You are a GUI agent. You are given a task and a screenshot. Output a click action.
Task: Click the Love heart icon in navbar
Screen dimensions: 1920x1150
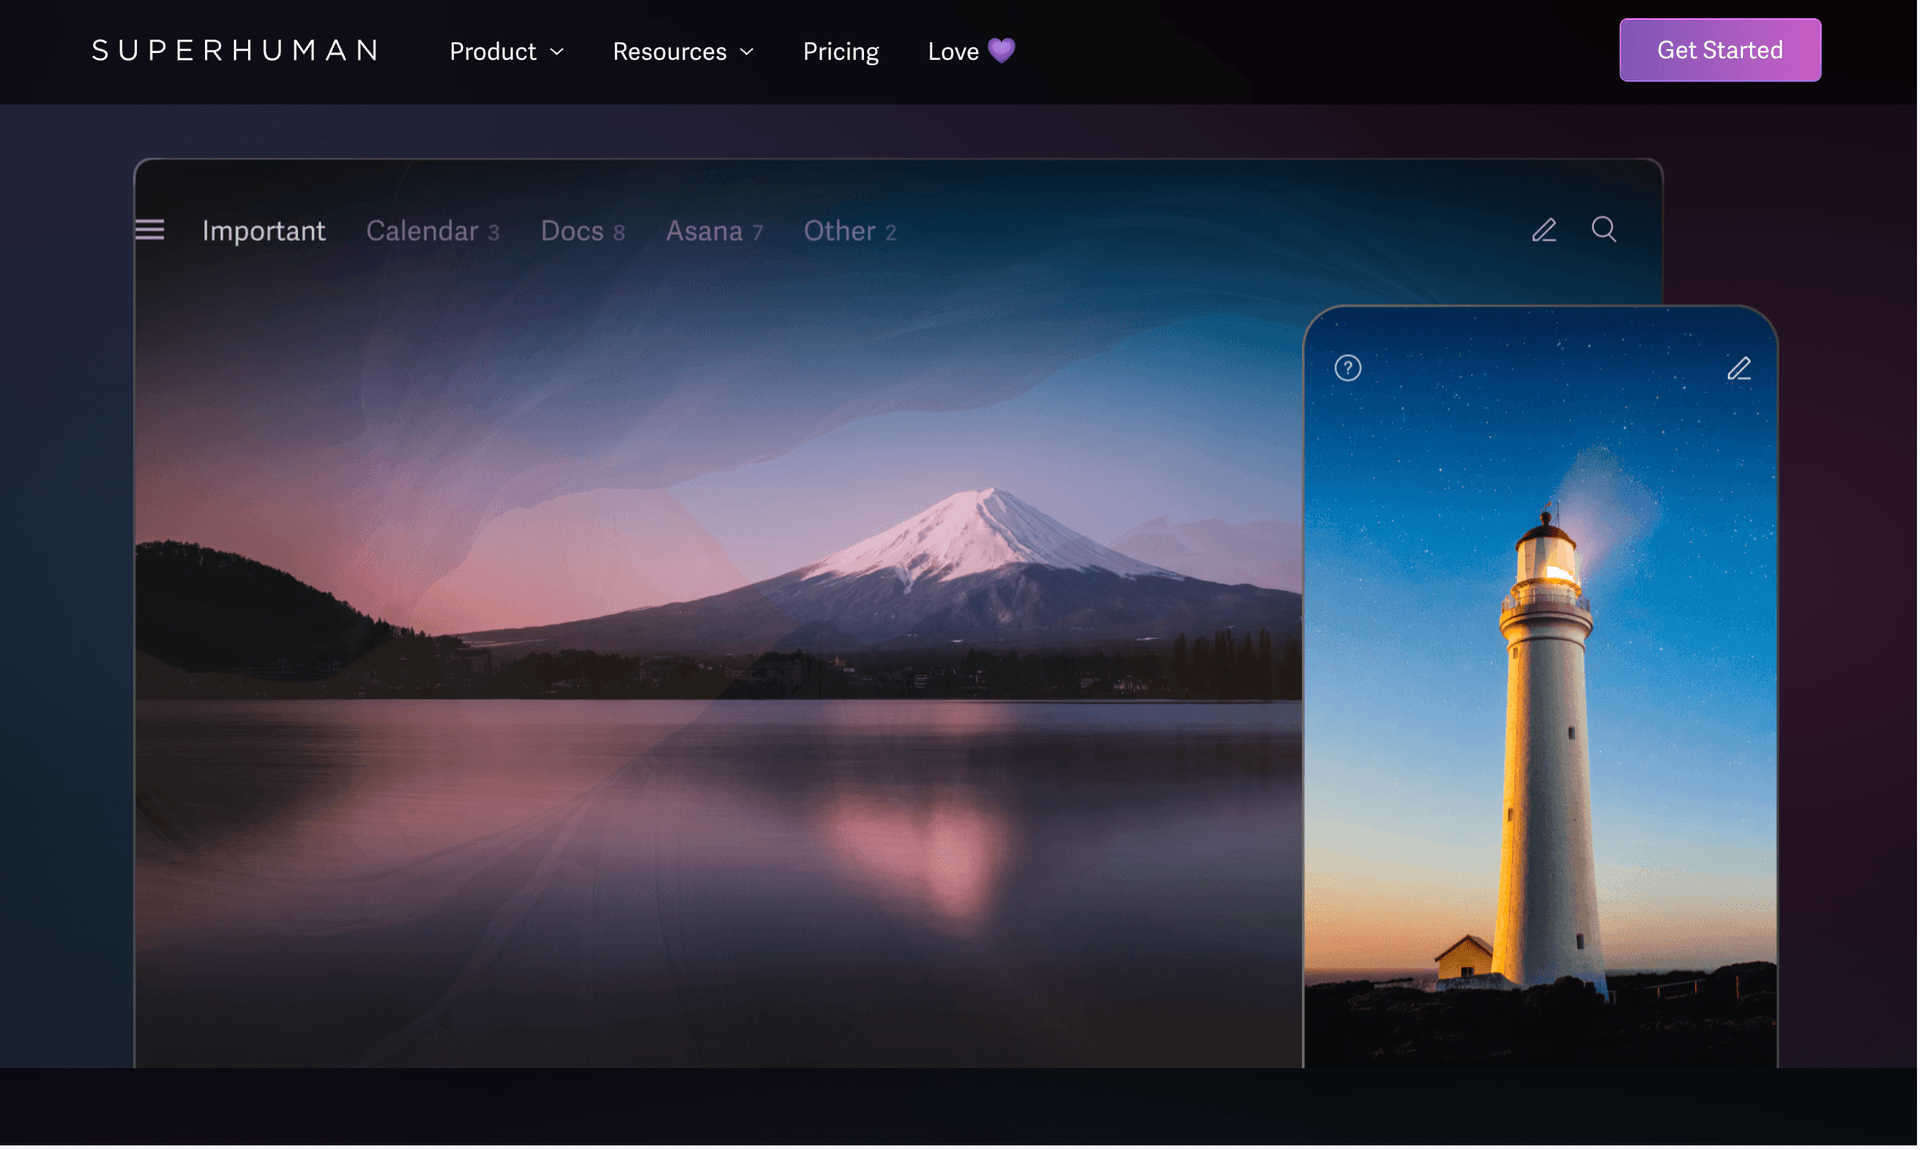1002,49
